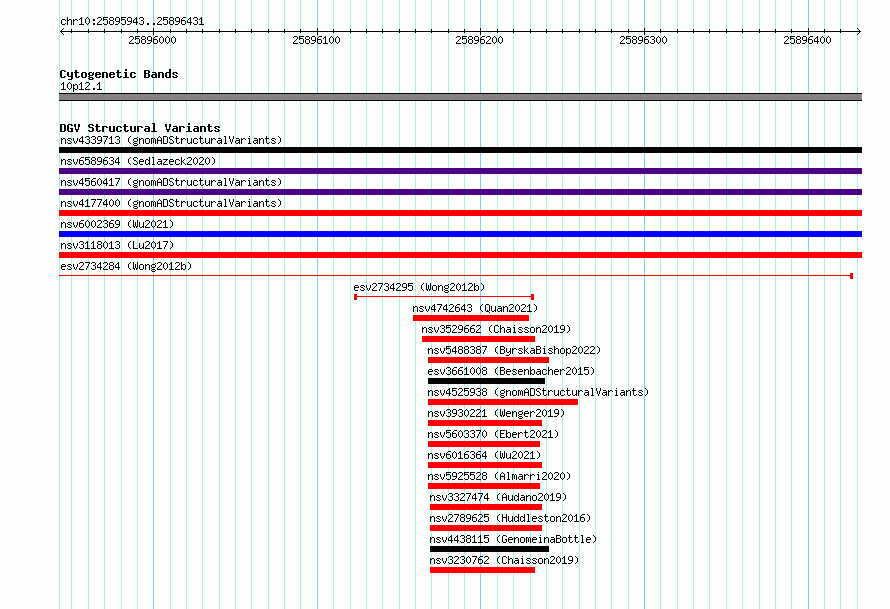Click the red bar under nsv5488387
This screenshot has width=890, height=609.
[488, 360]
